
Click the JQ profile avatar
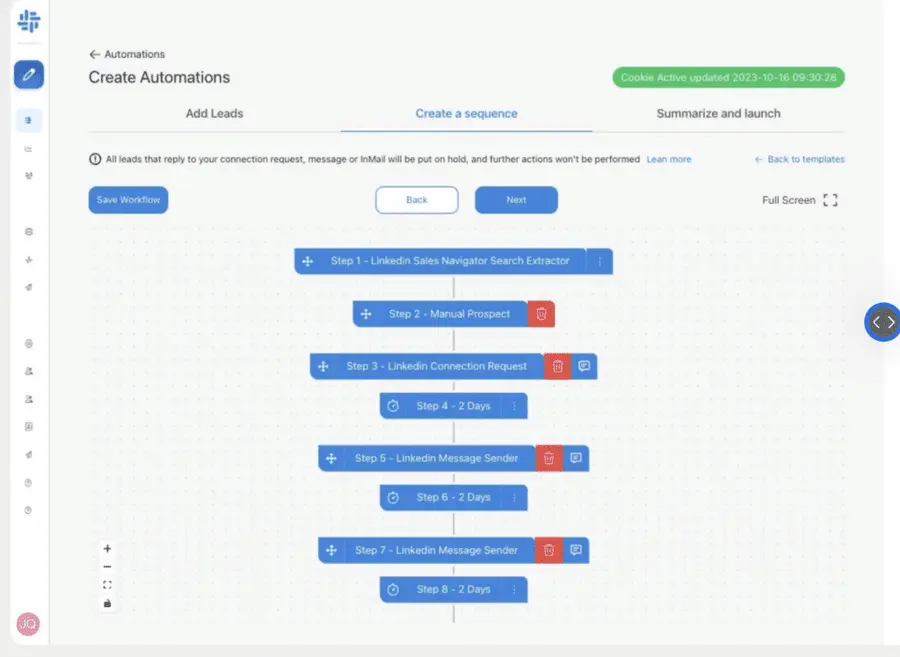pyautogui.click(x=28, y=624)
